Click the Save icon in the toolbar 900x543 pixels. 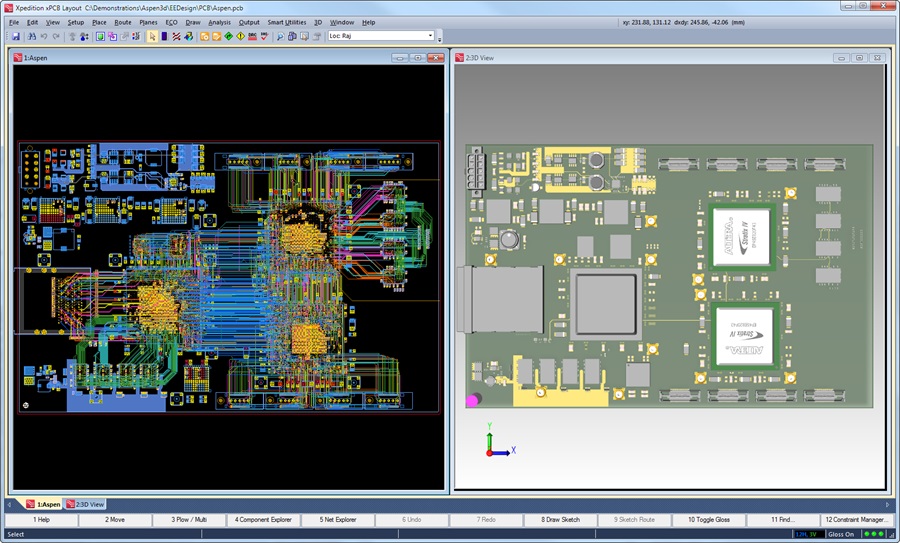[x=17, y=37]
